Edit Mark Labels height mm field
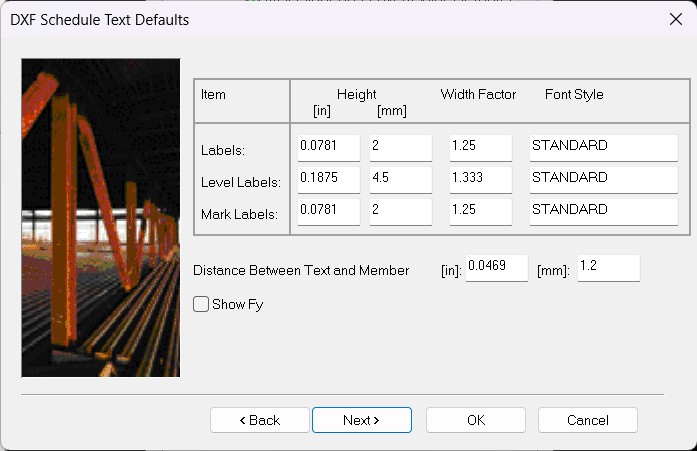Viewport: 697px width, 451px height. (x=400, y=211)
